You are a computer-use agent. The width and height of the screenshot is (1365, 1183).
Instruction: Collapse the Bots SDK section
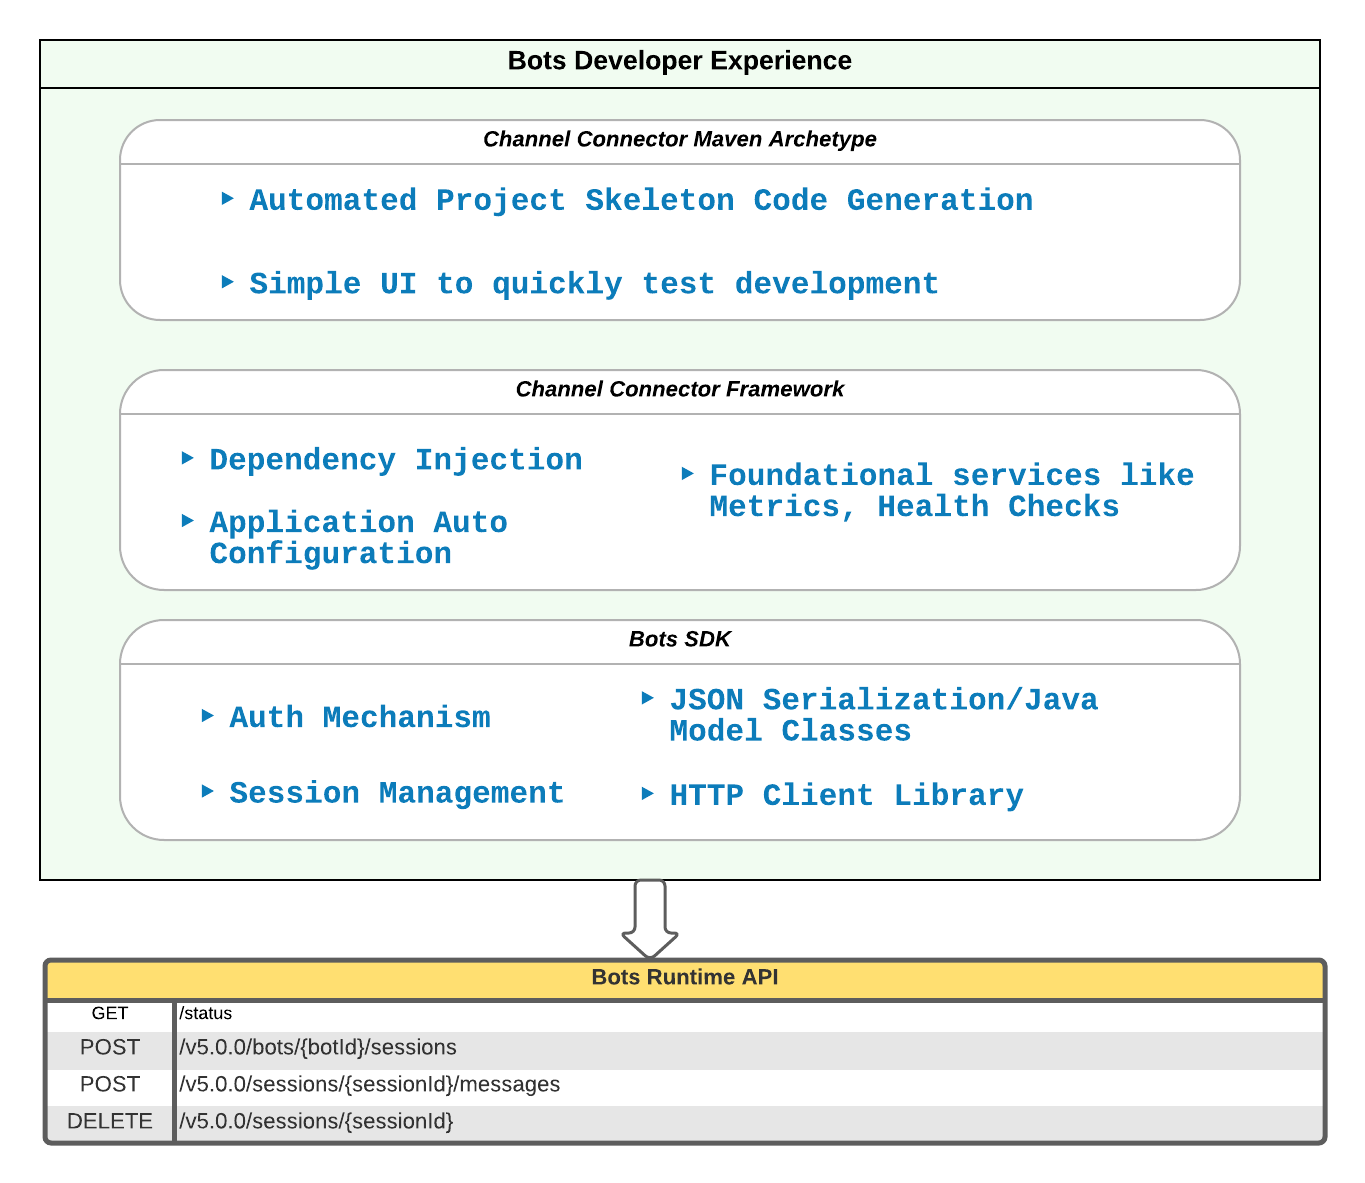point(680,639)
